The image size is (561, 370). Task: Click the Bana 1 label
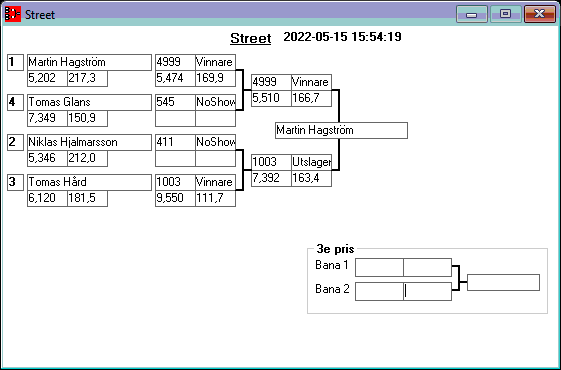click(332, 265)
